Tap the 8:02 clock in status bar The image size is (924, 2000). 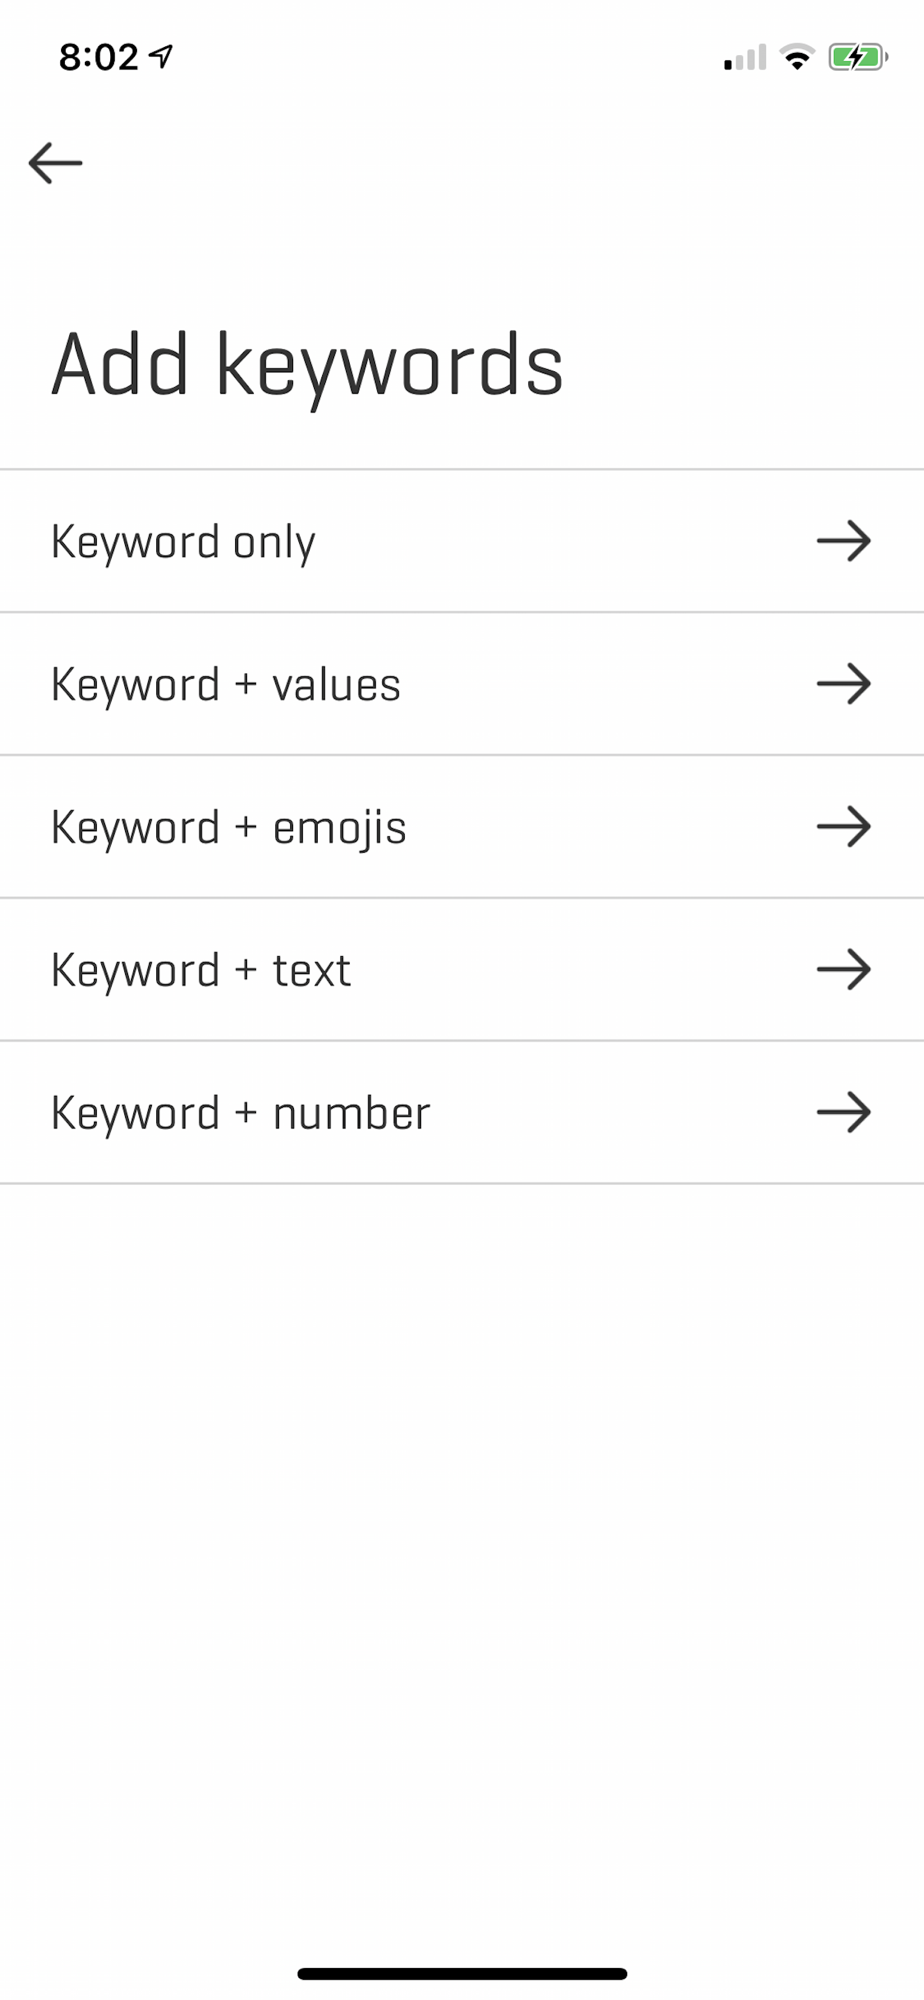tap(98, 57)
